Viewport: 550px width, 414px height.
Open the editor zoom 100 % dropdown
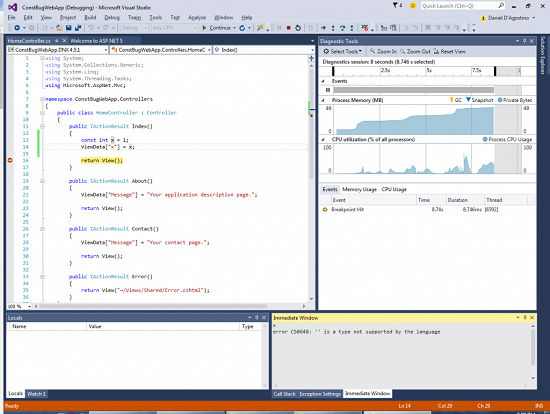click(x=29, y=306)
